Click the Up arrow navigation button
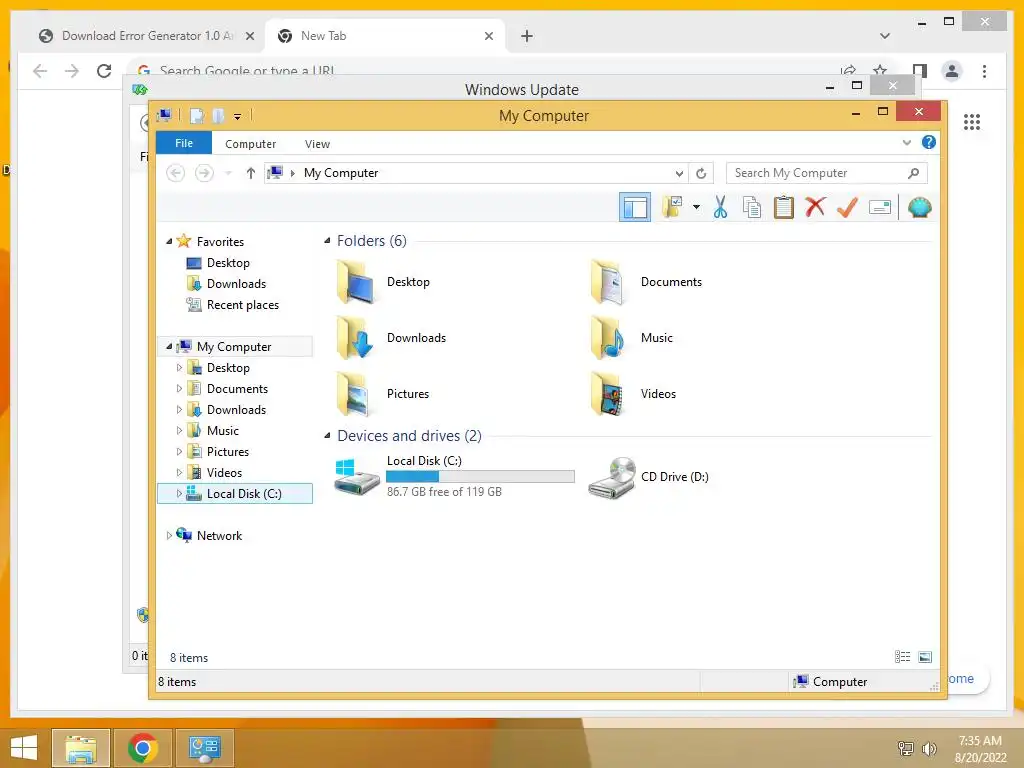This screenshot has width=1024, height=768. point(250,173)
